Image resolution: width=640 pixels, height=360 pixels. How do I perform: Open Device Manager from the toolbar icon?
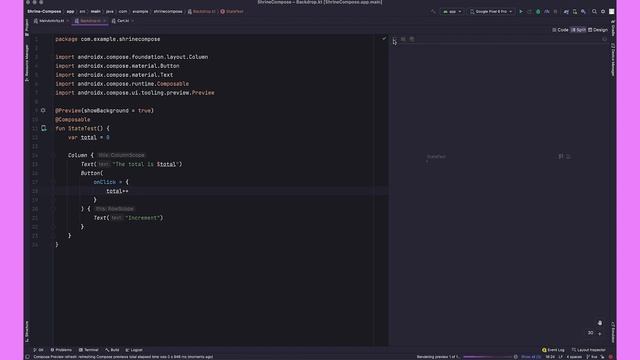click(575, 11)
